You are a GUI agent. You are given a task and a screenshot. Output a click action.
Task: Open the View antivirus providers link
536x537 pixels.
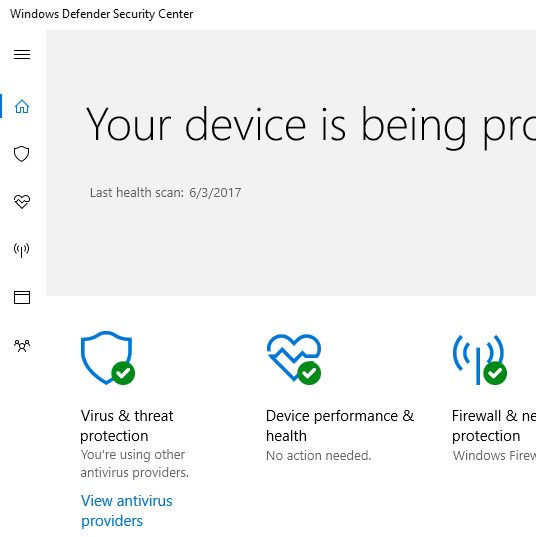tap(126, 511)
